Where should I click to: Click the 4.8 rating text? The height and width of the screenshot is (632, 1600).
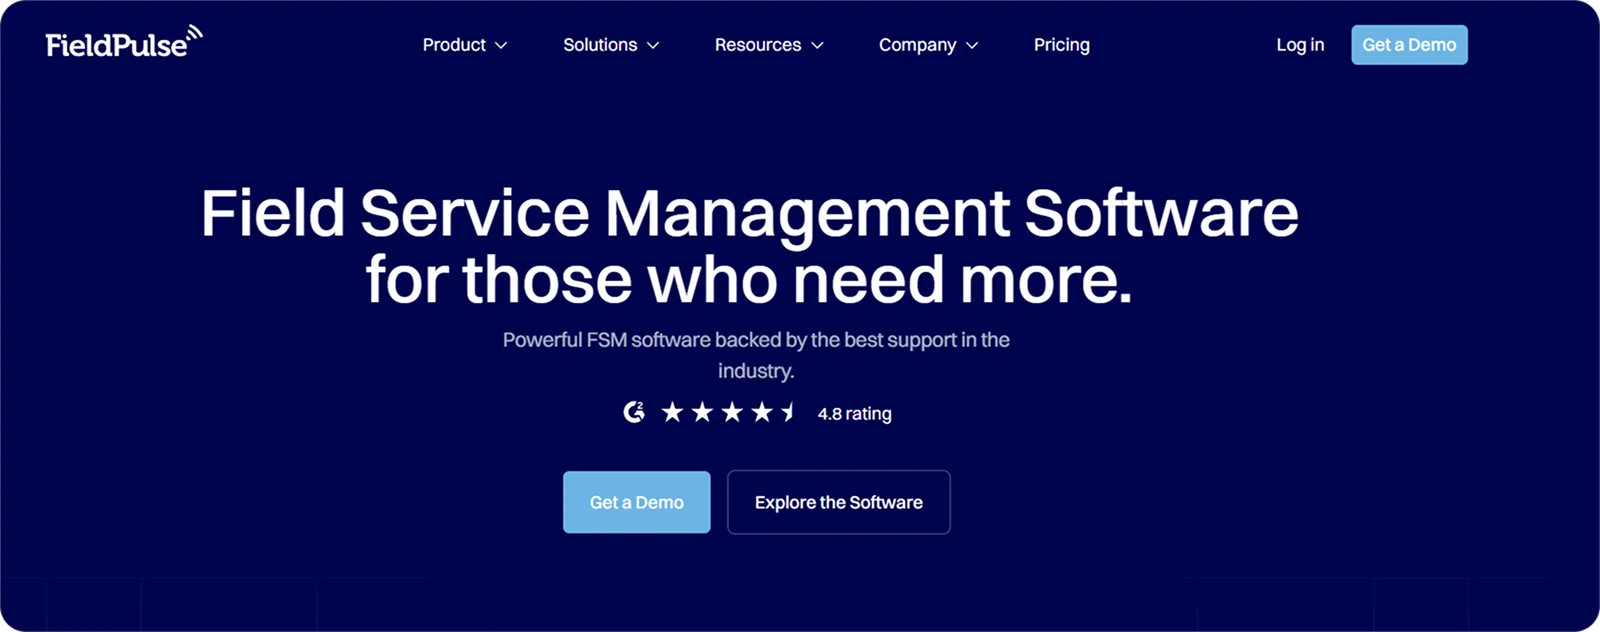[855, 414]
